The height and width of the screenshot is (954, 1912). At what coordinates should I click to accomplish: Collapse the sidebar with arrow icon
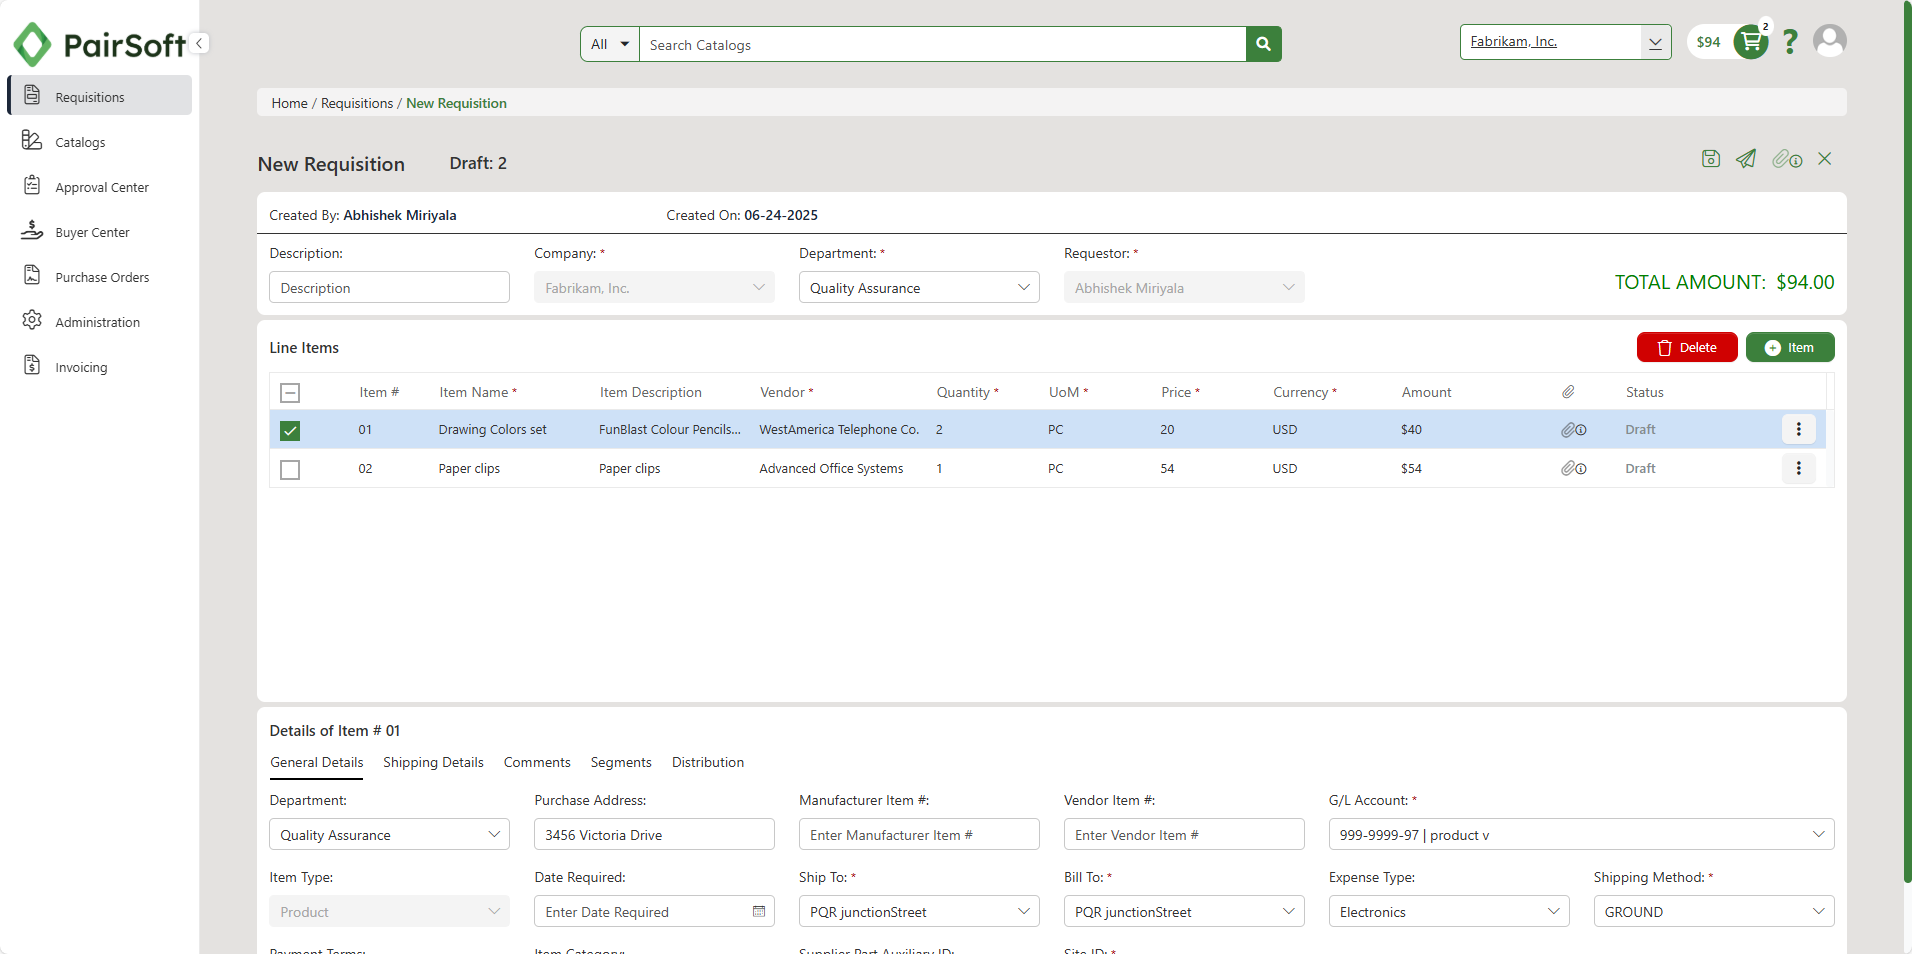pos(199,43)
